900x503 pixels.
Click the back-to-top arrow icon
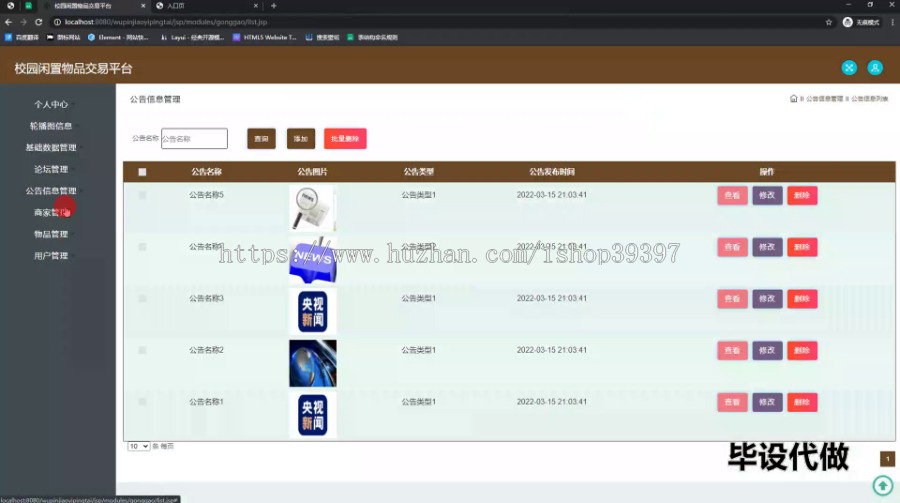[x=883, y=486]
